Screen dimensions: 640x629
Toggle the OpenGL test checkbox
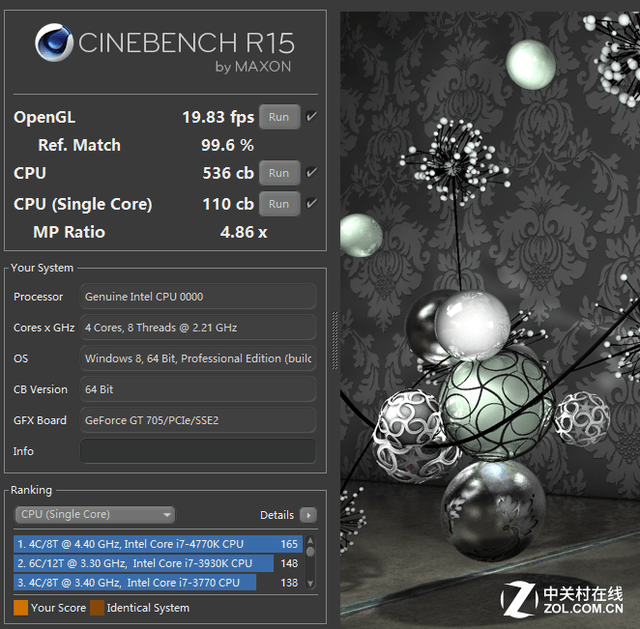[x=311, y=117]
